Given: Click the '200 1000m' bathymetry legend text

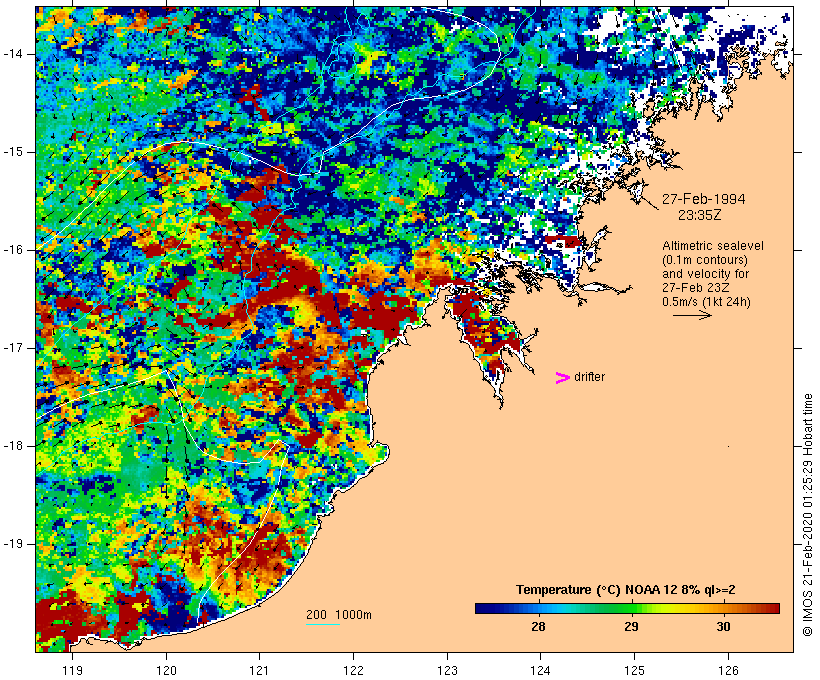Looking at the screenshot, I should (339, 615).
